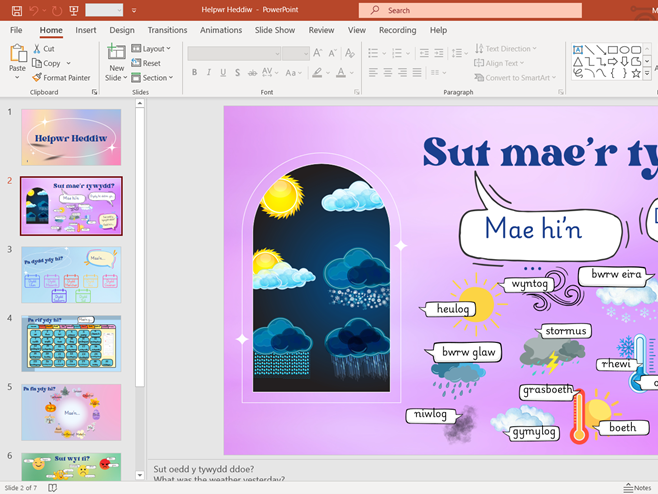Click the Cut scissors icon
The height and width of the screenshot is (494, 658).
(37, 48)
